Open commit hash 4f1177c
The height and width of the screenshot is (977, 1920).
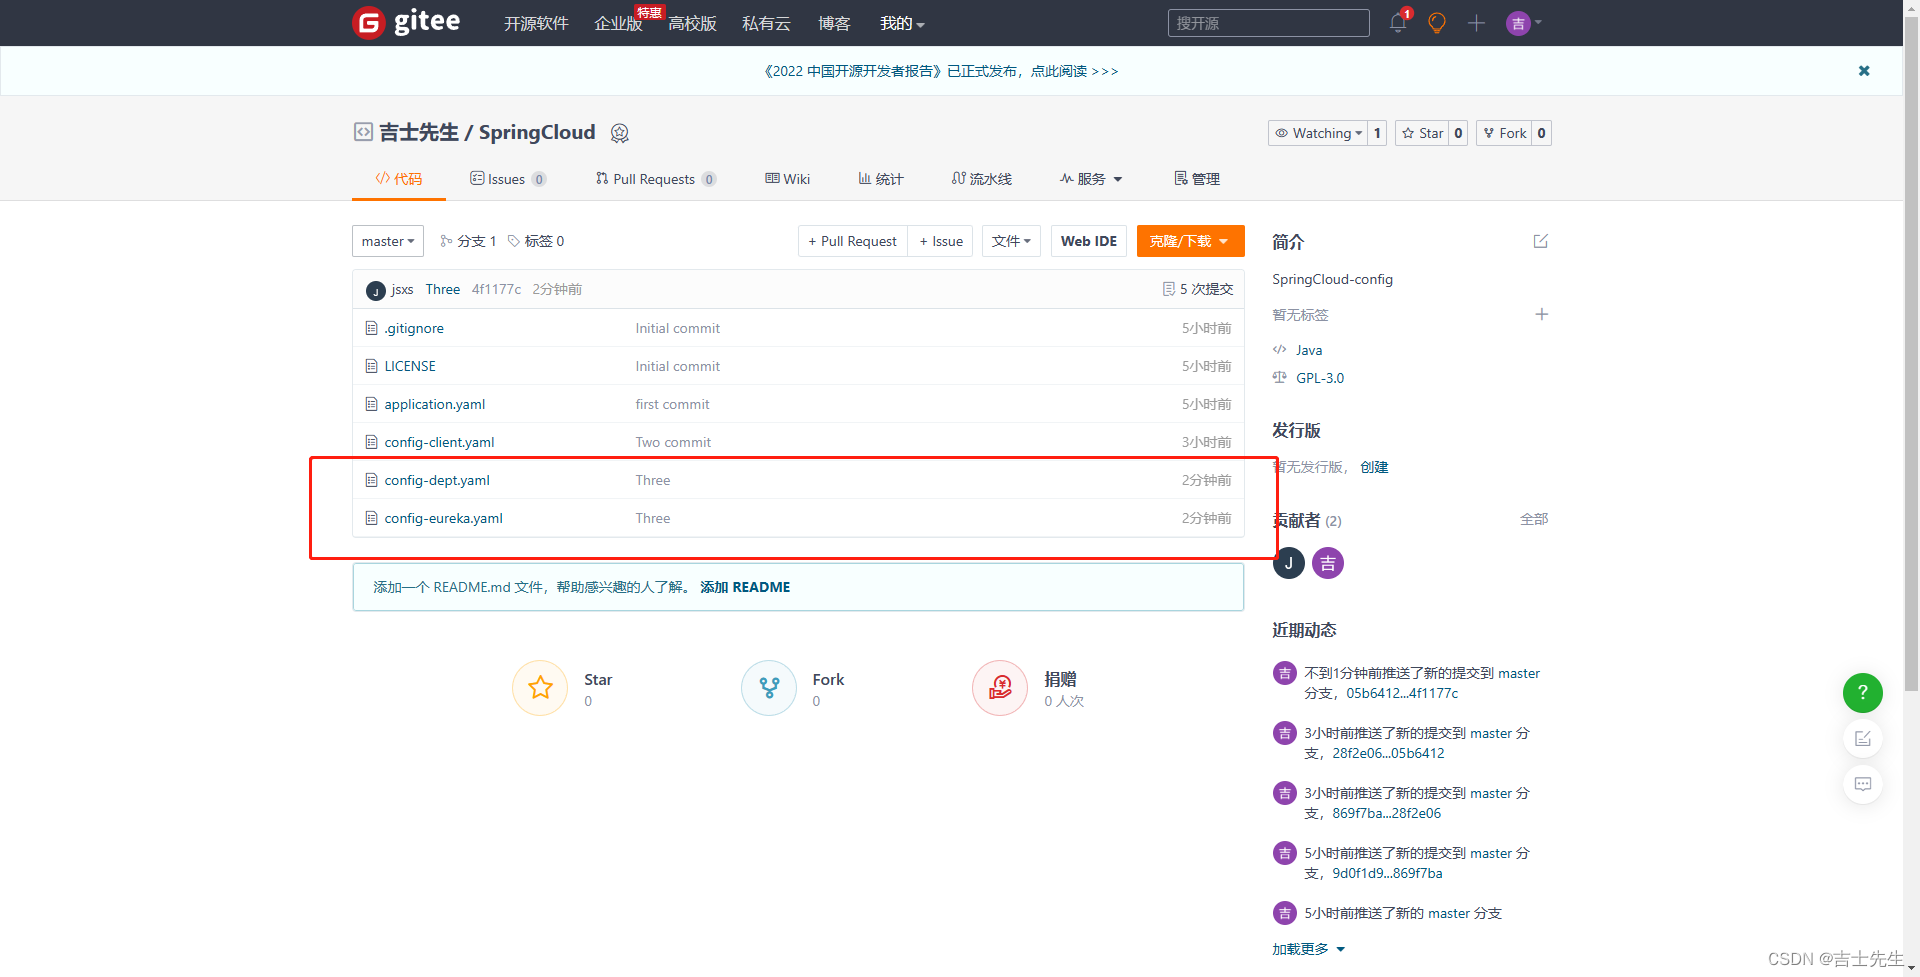click(x=496, y=289)
